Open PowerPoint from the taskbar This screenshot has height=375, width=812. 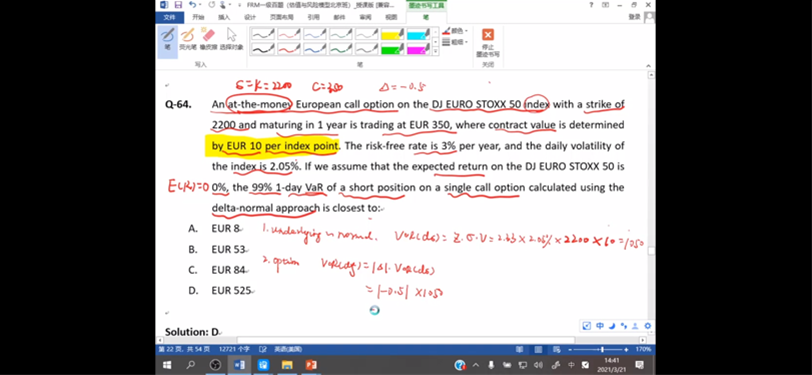tap(311, 365)
